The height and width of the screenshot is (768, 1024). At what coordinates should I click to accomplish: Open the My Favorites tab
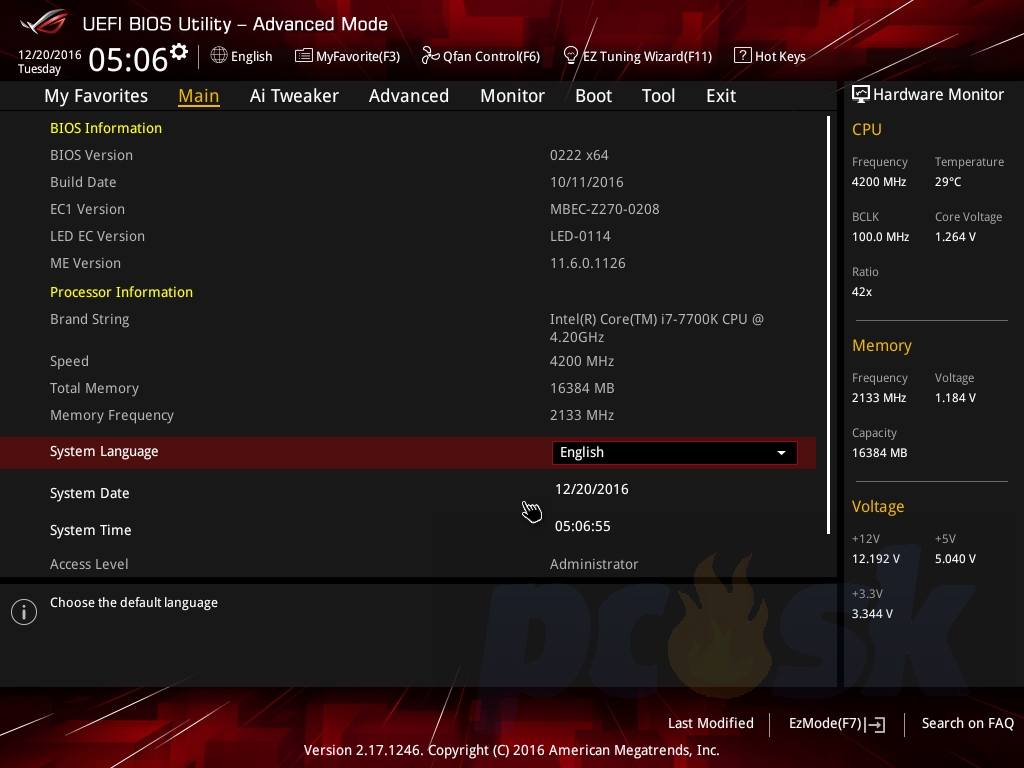pyautogui.click(x=96, y=96)
